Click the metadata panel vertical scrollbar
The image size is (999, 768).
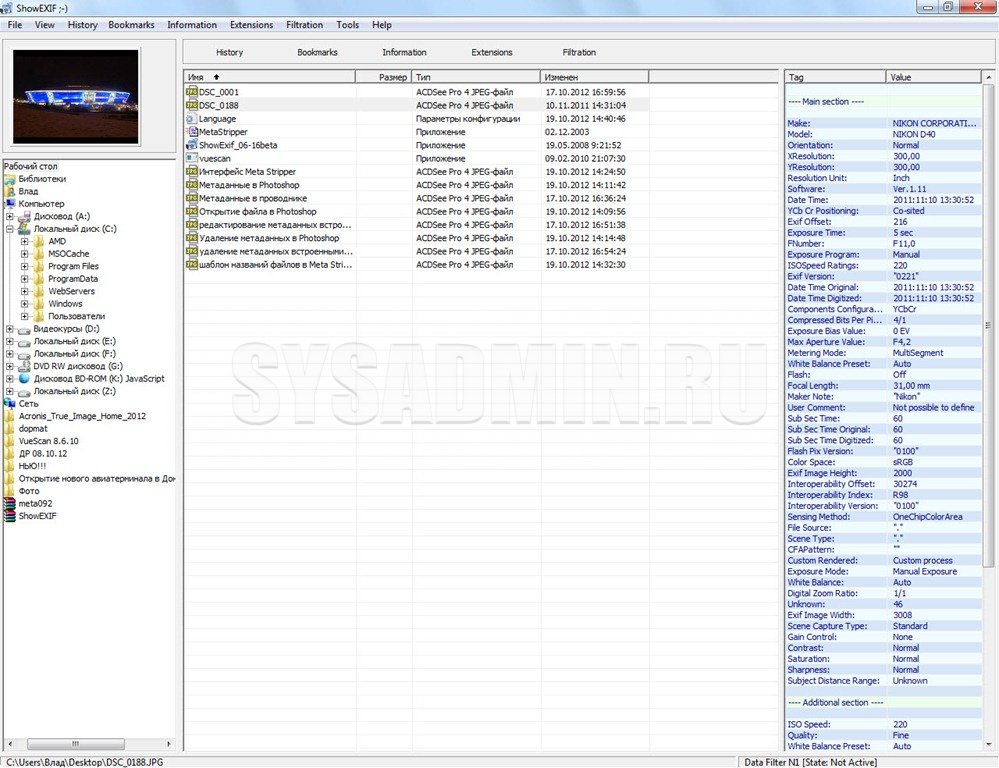coord(990,400)
